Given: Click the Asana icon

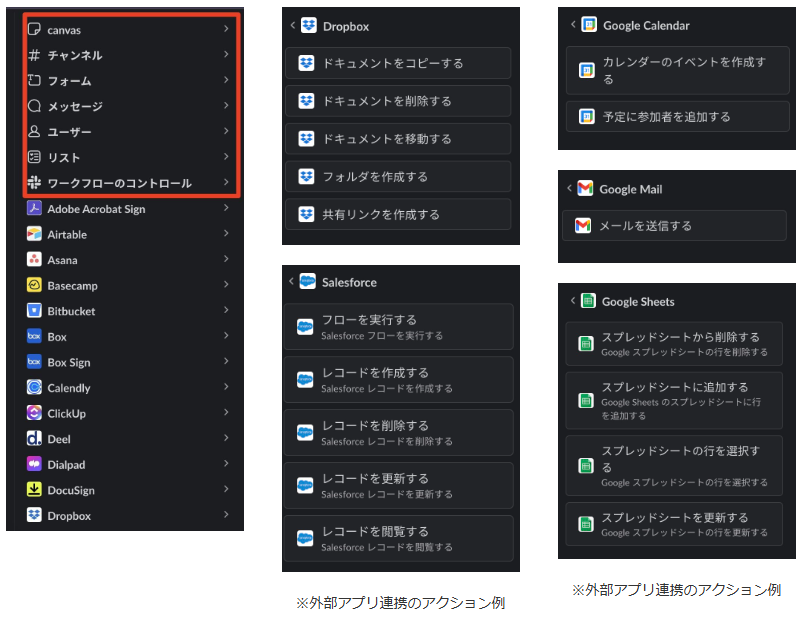Looking at the screenshot, I should [34, 259].
